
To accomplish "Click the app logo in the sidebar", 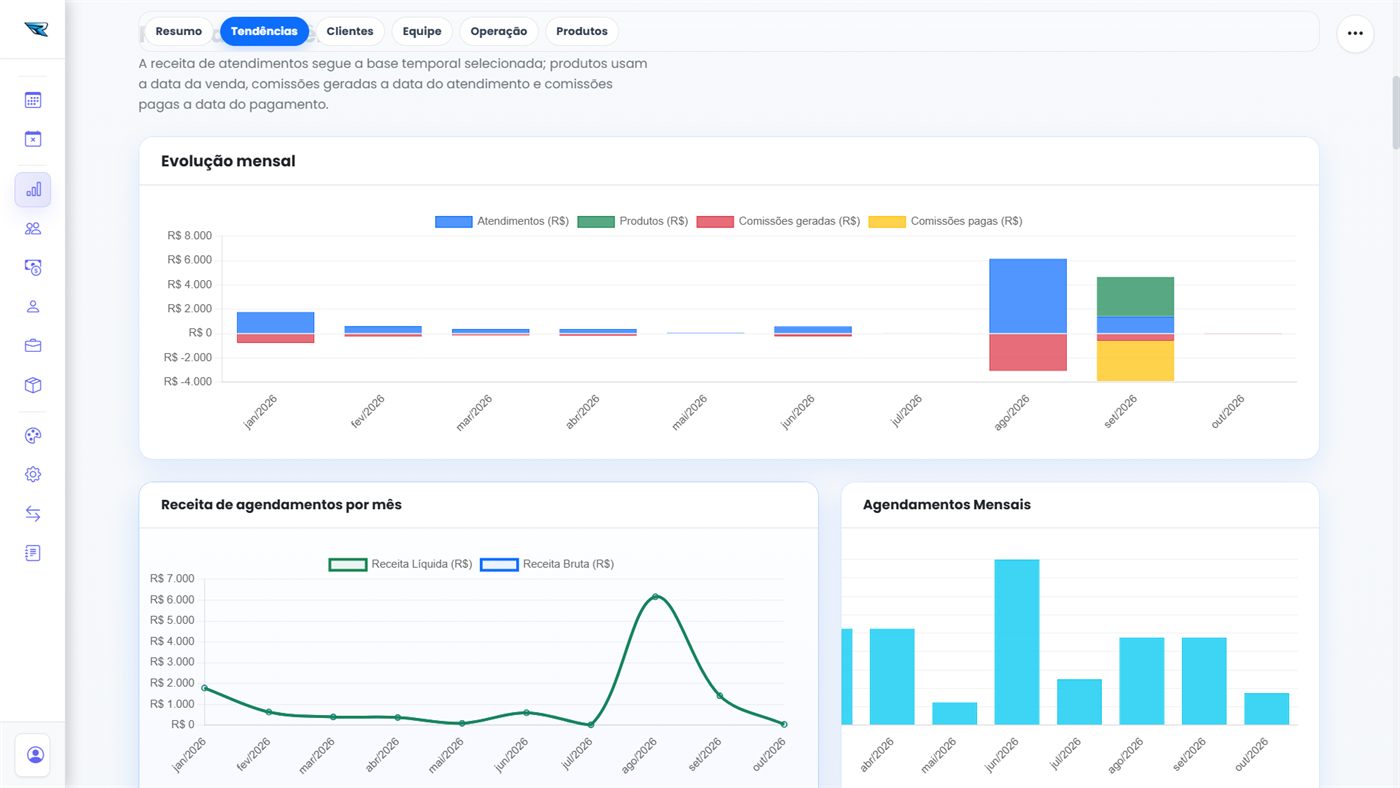I will coord(36,29).
